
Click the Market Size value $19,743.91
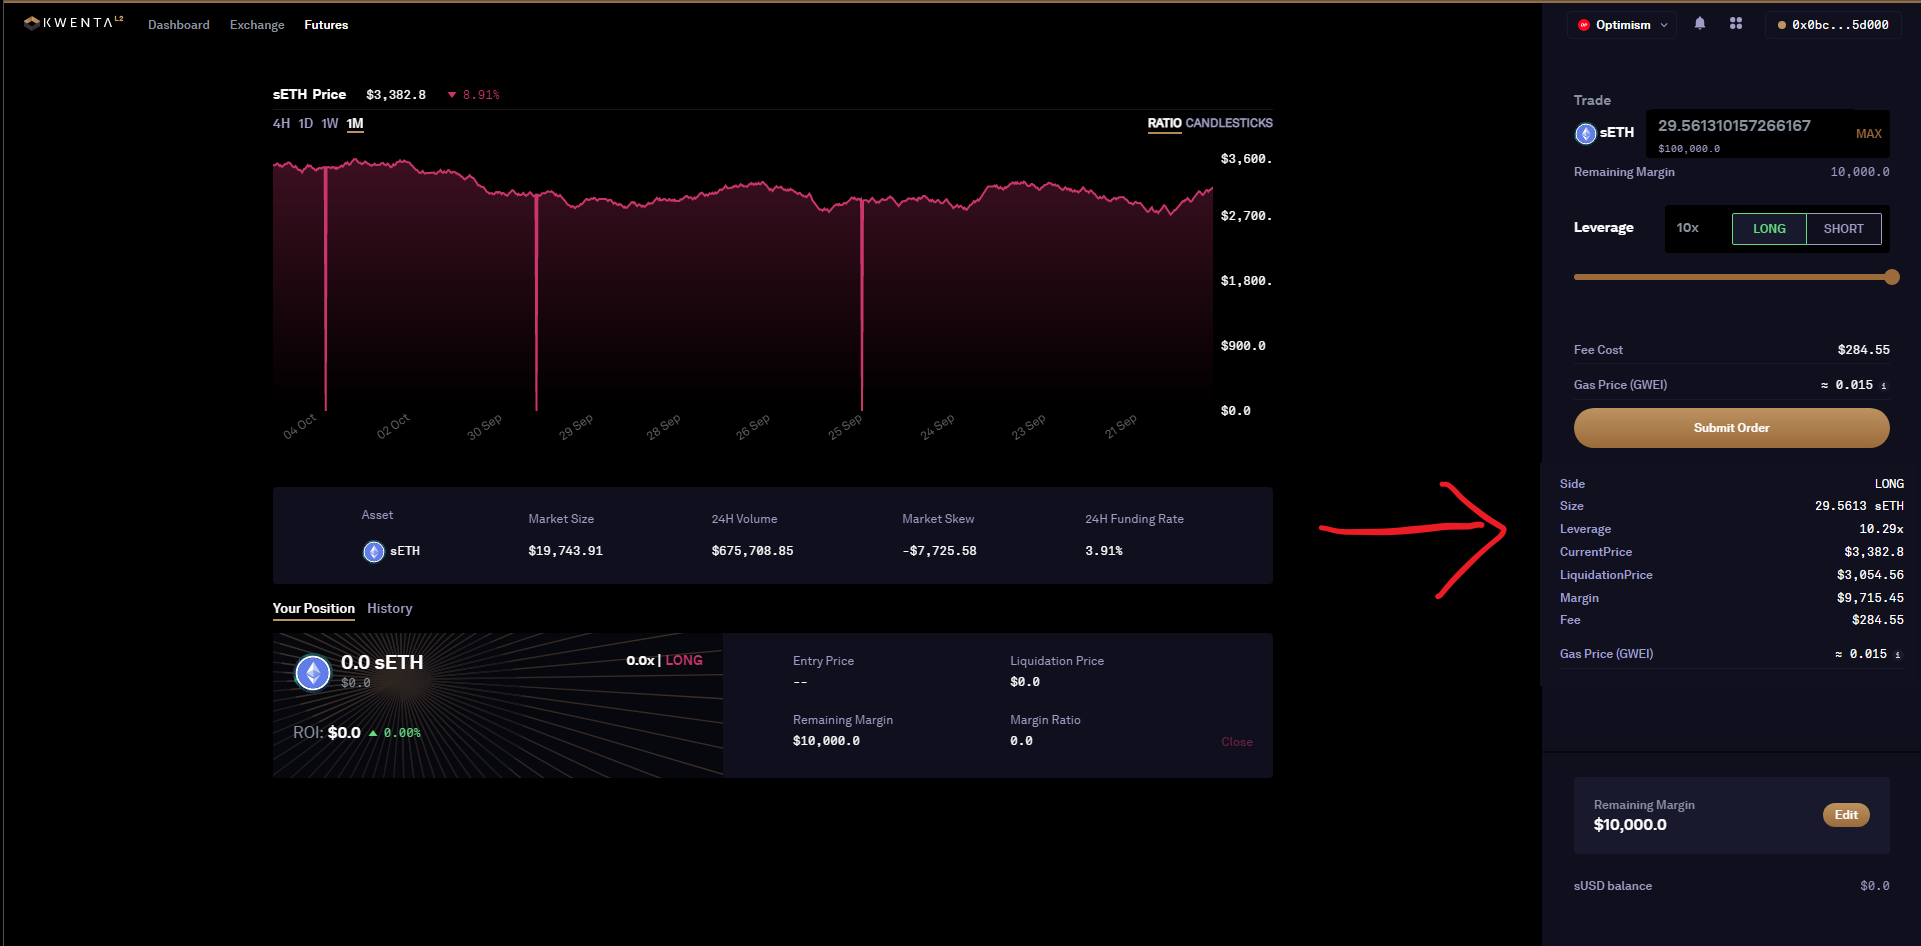[x=566, y=551]
